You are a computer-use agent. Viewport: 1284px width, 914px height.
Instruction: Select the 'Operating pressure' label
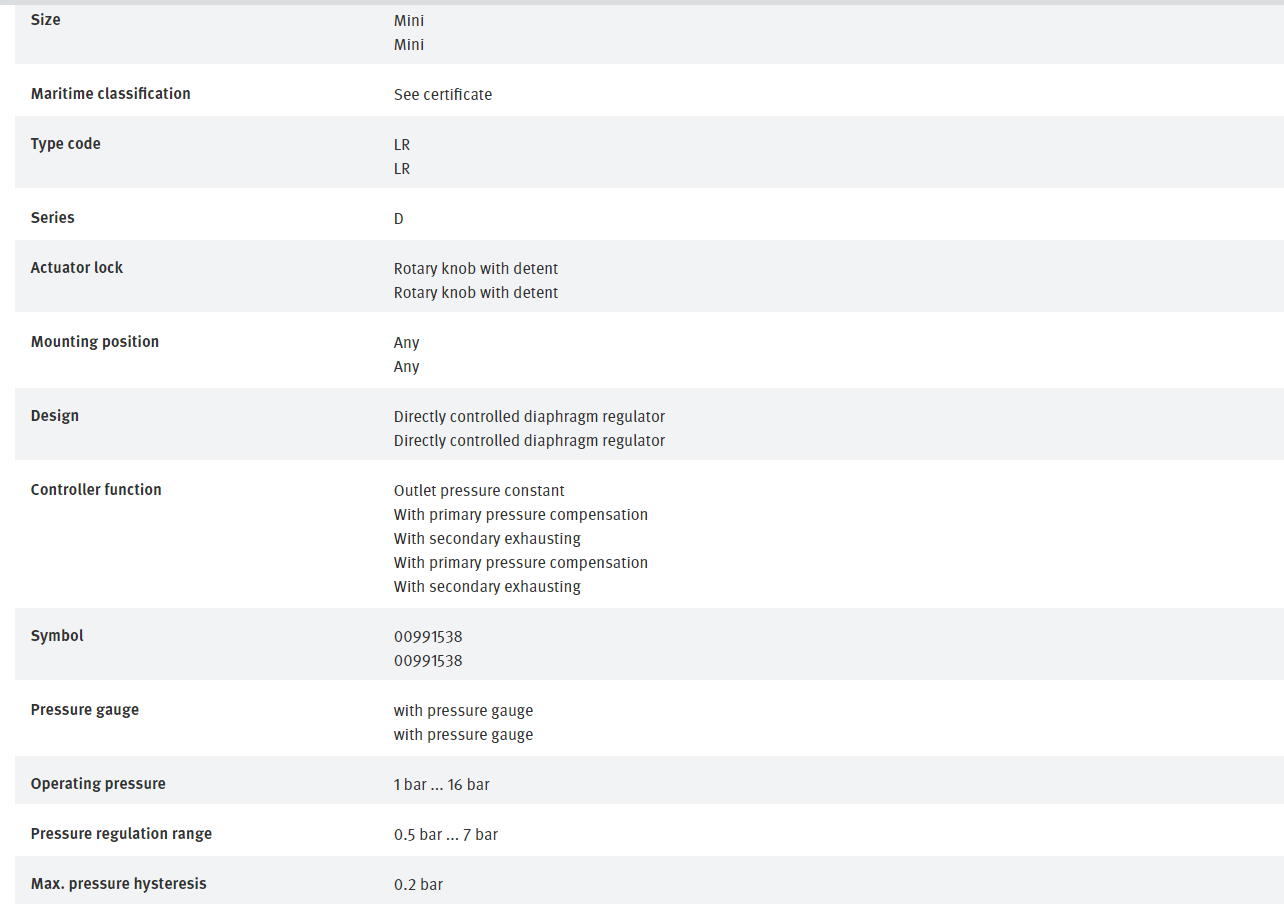click(98, 784)
